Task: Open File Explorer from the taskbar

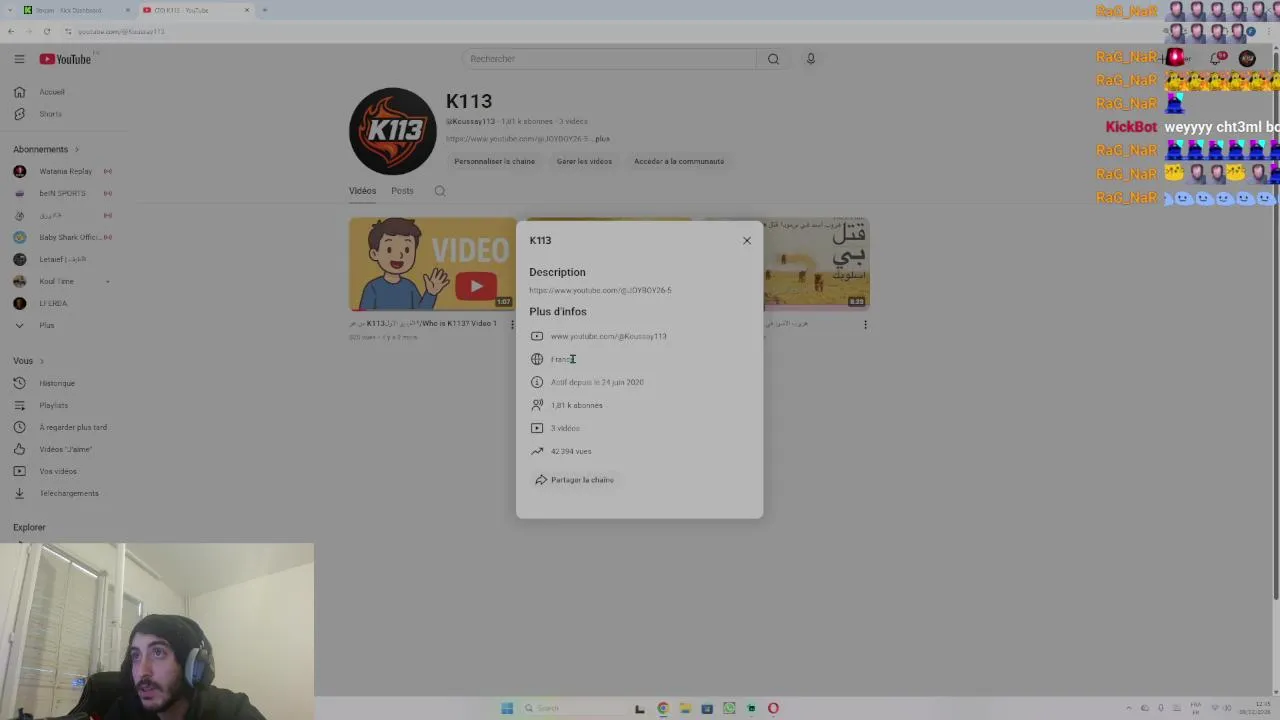Action: pyautogui.click(x=685, y=708)
